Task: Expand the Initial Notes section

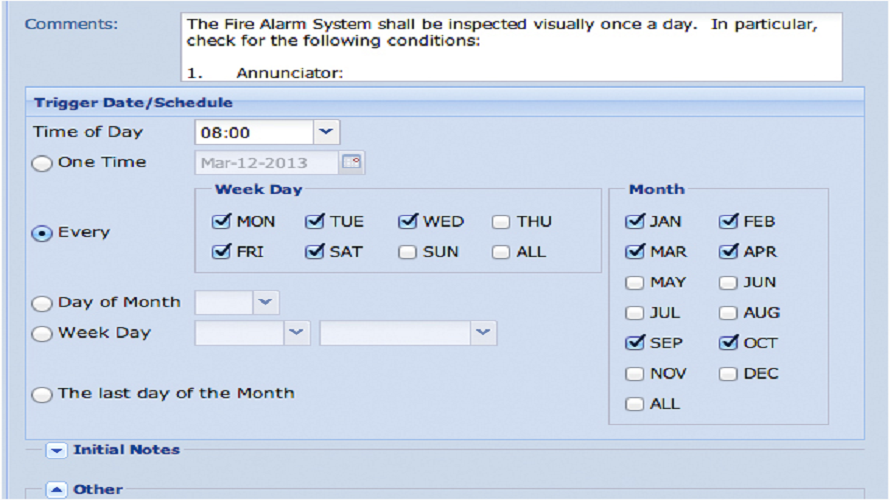Action: pos(57,450)
